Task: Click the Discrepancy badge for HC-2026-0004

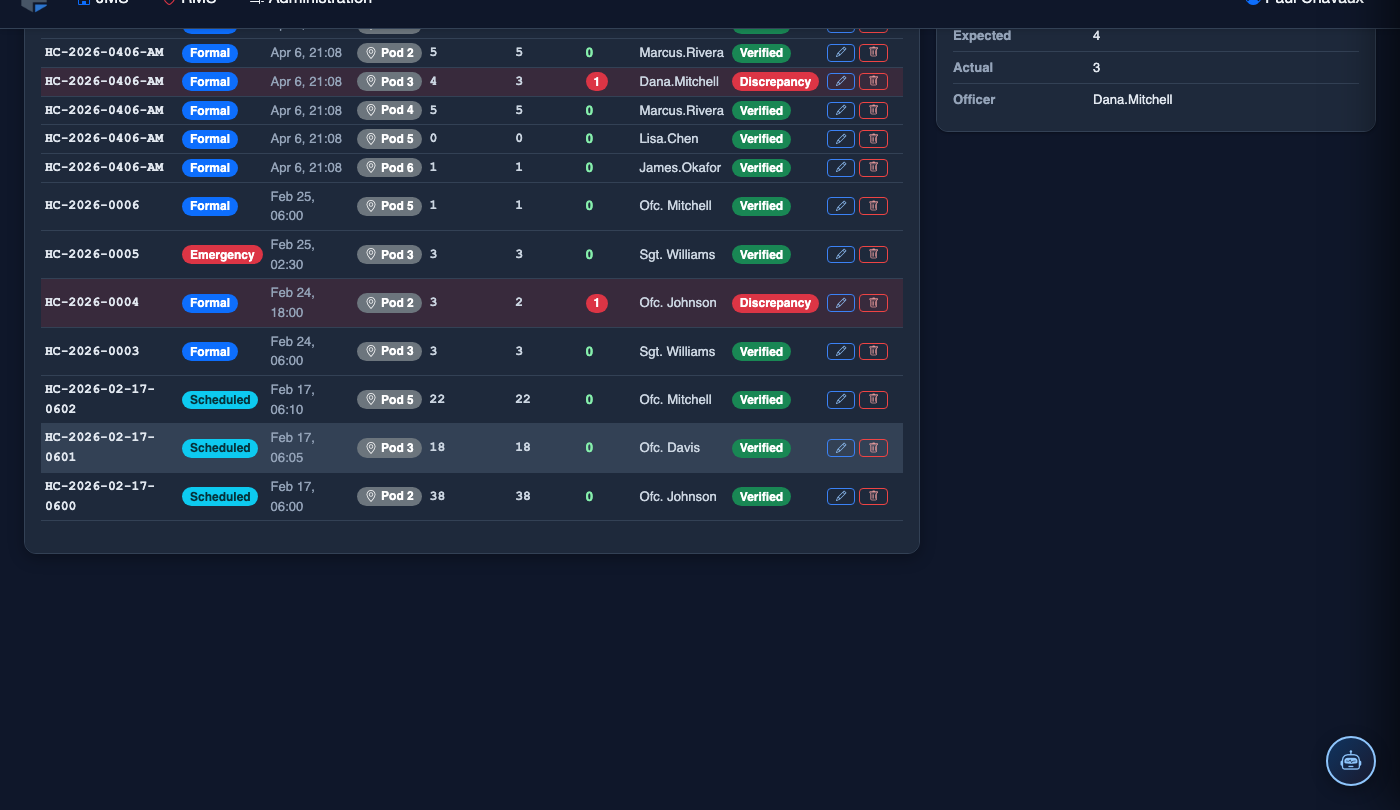Action: coord(775,303)
